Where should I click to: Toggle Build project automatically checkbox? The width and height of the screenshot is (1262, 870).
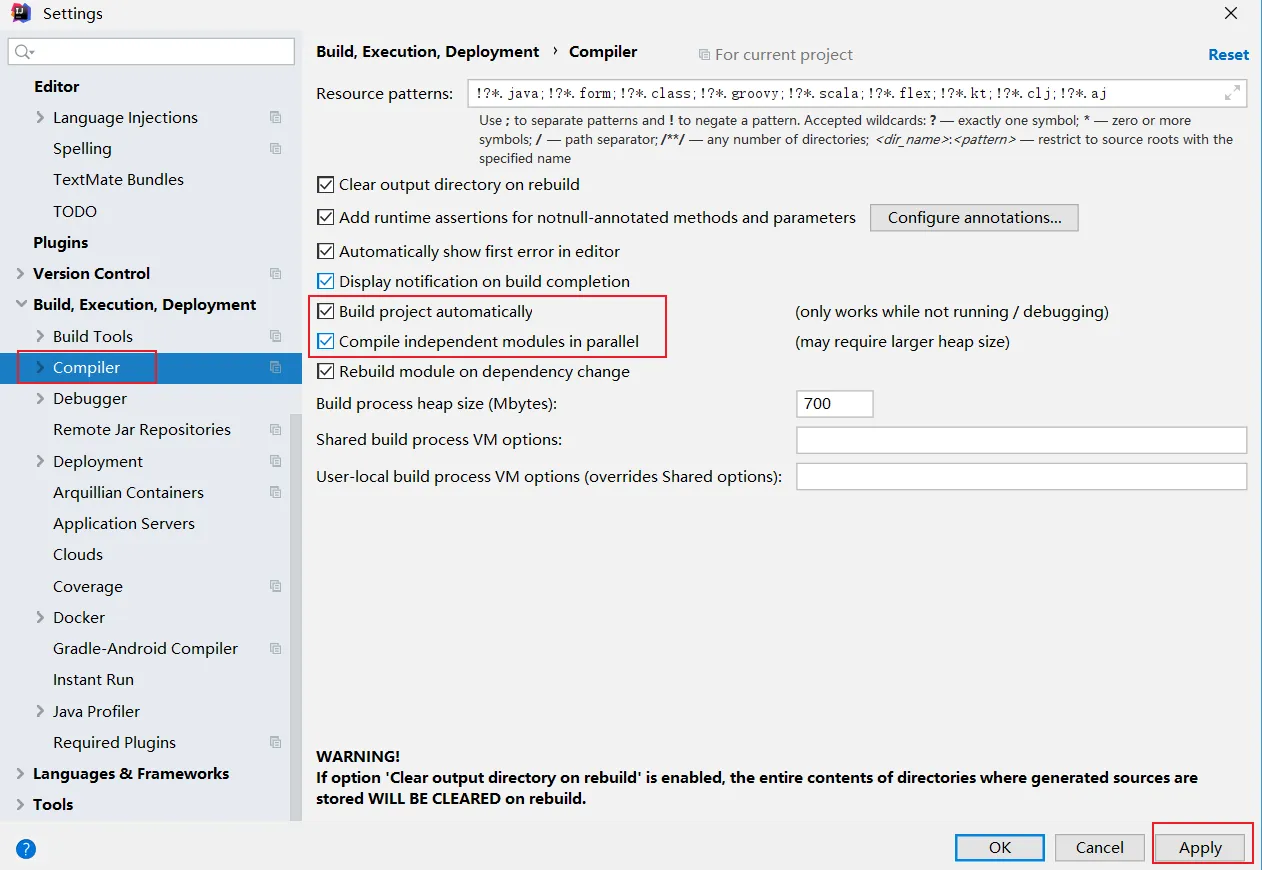click(x=325, y=312)
